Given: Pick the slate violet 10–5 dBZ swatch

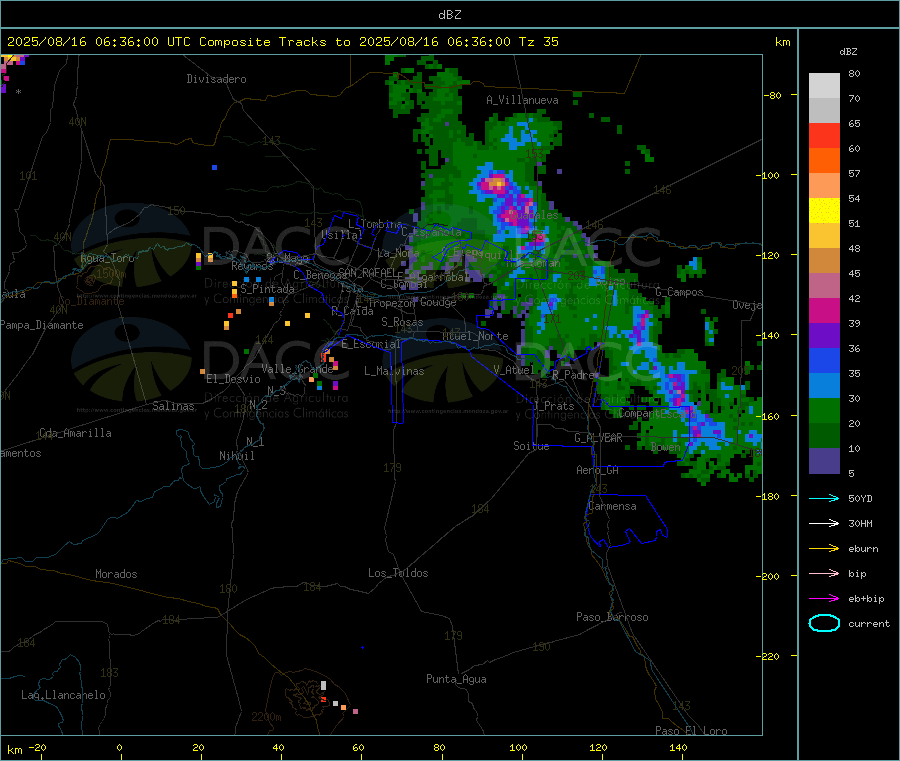Looking at the screenshot, I should click(824, 461).
